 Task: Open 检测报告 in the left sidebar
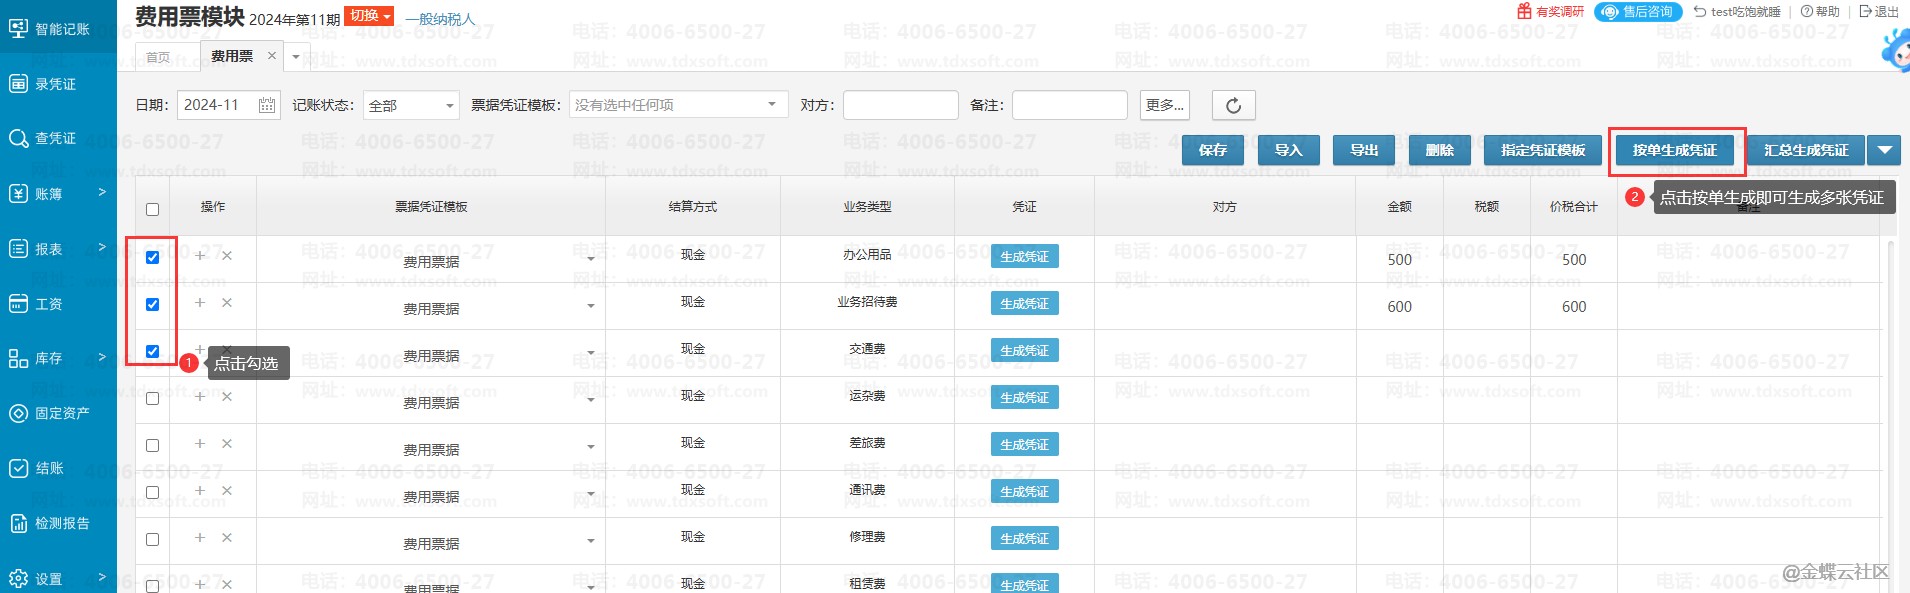tap(62, 523)
